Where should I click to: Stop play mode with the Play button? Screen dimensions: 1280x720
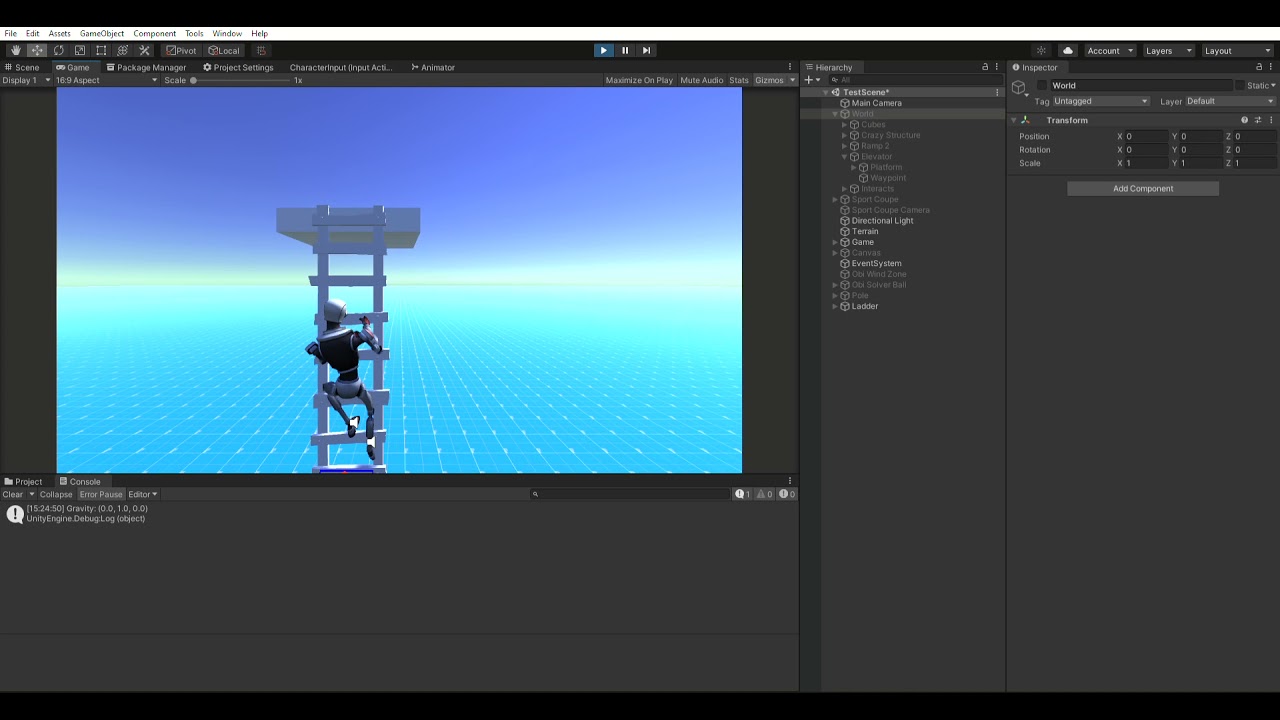603,50
